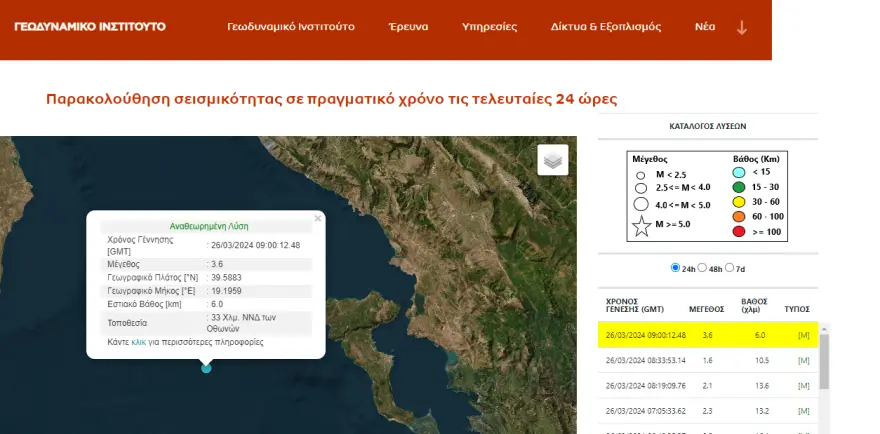This screenshot has height=434, width=880.
Task: Close the earthquake info popup
Action: point(318,217)
